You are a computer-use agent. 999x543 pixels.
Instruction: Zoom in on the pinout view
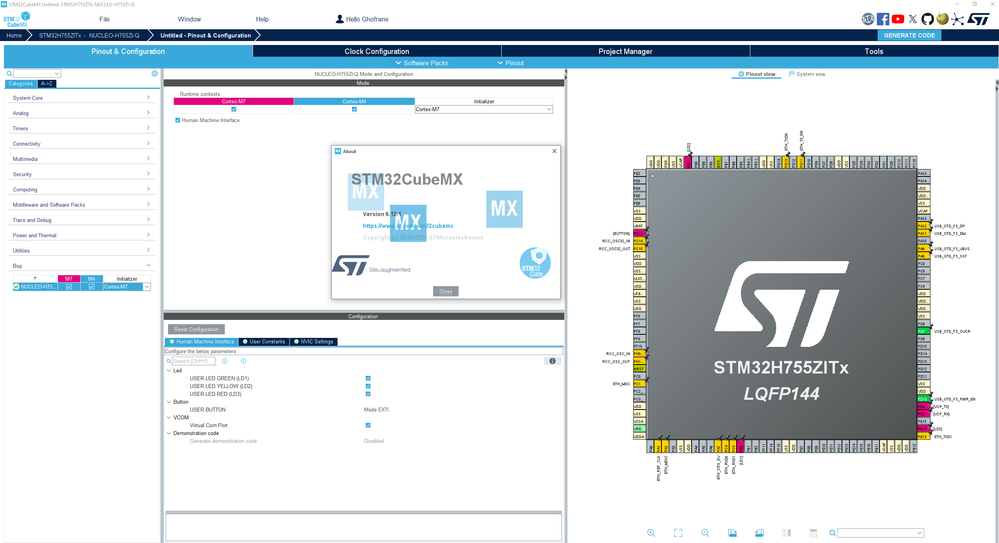tap(651, 533)
